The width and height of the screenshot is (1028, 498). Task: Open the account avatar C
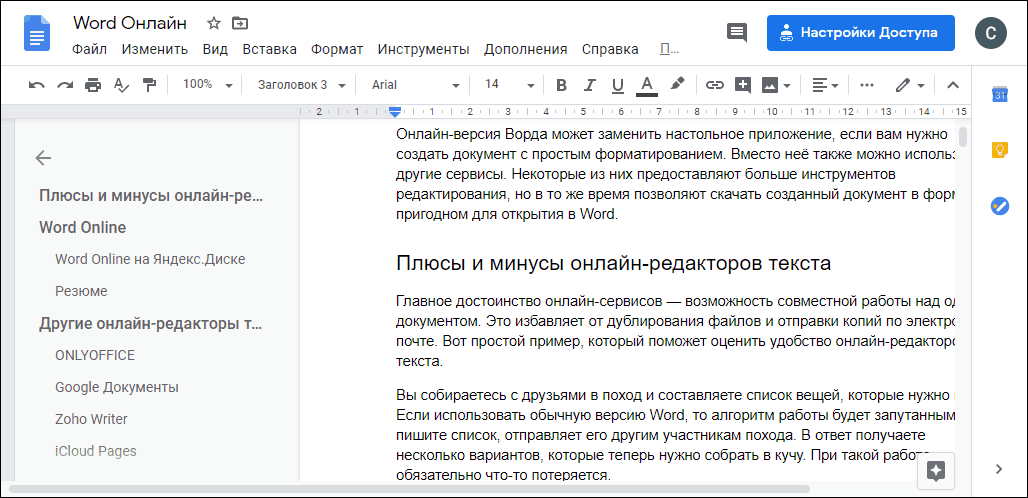click(x=991, y=32)
